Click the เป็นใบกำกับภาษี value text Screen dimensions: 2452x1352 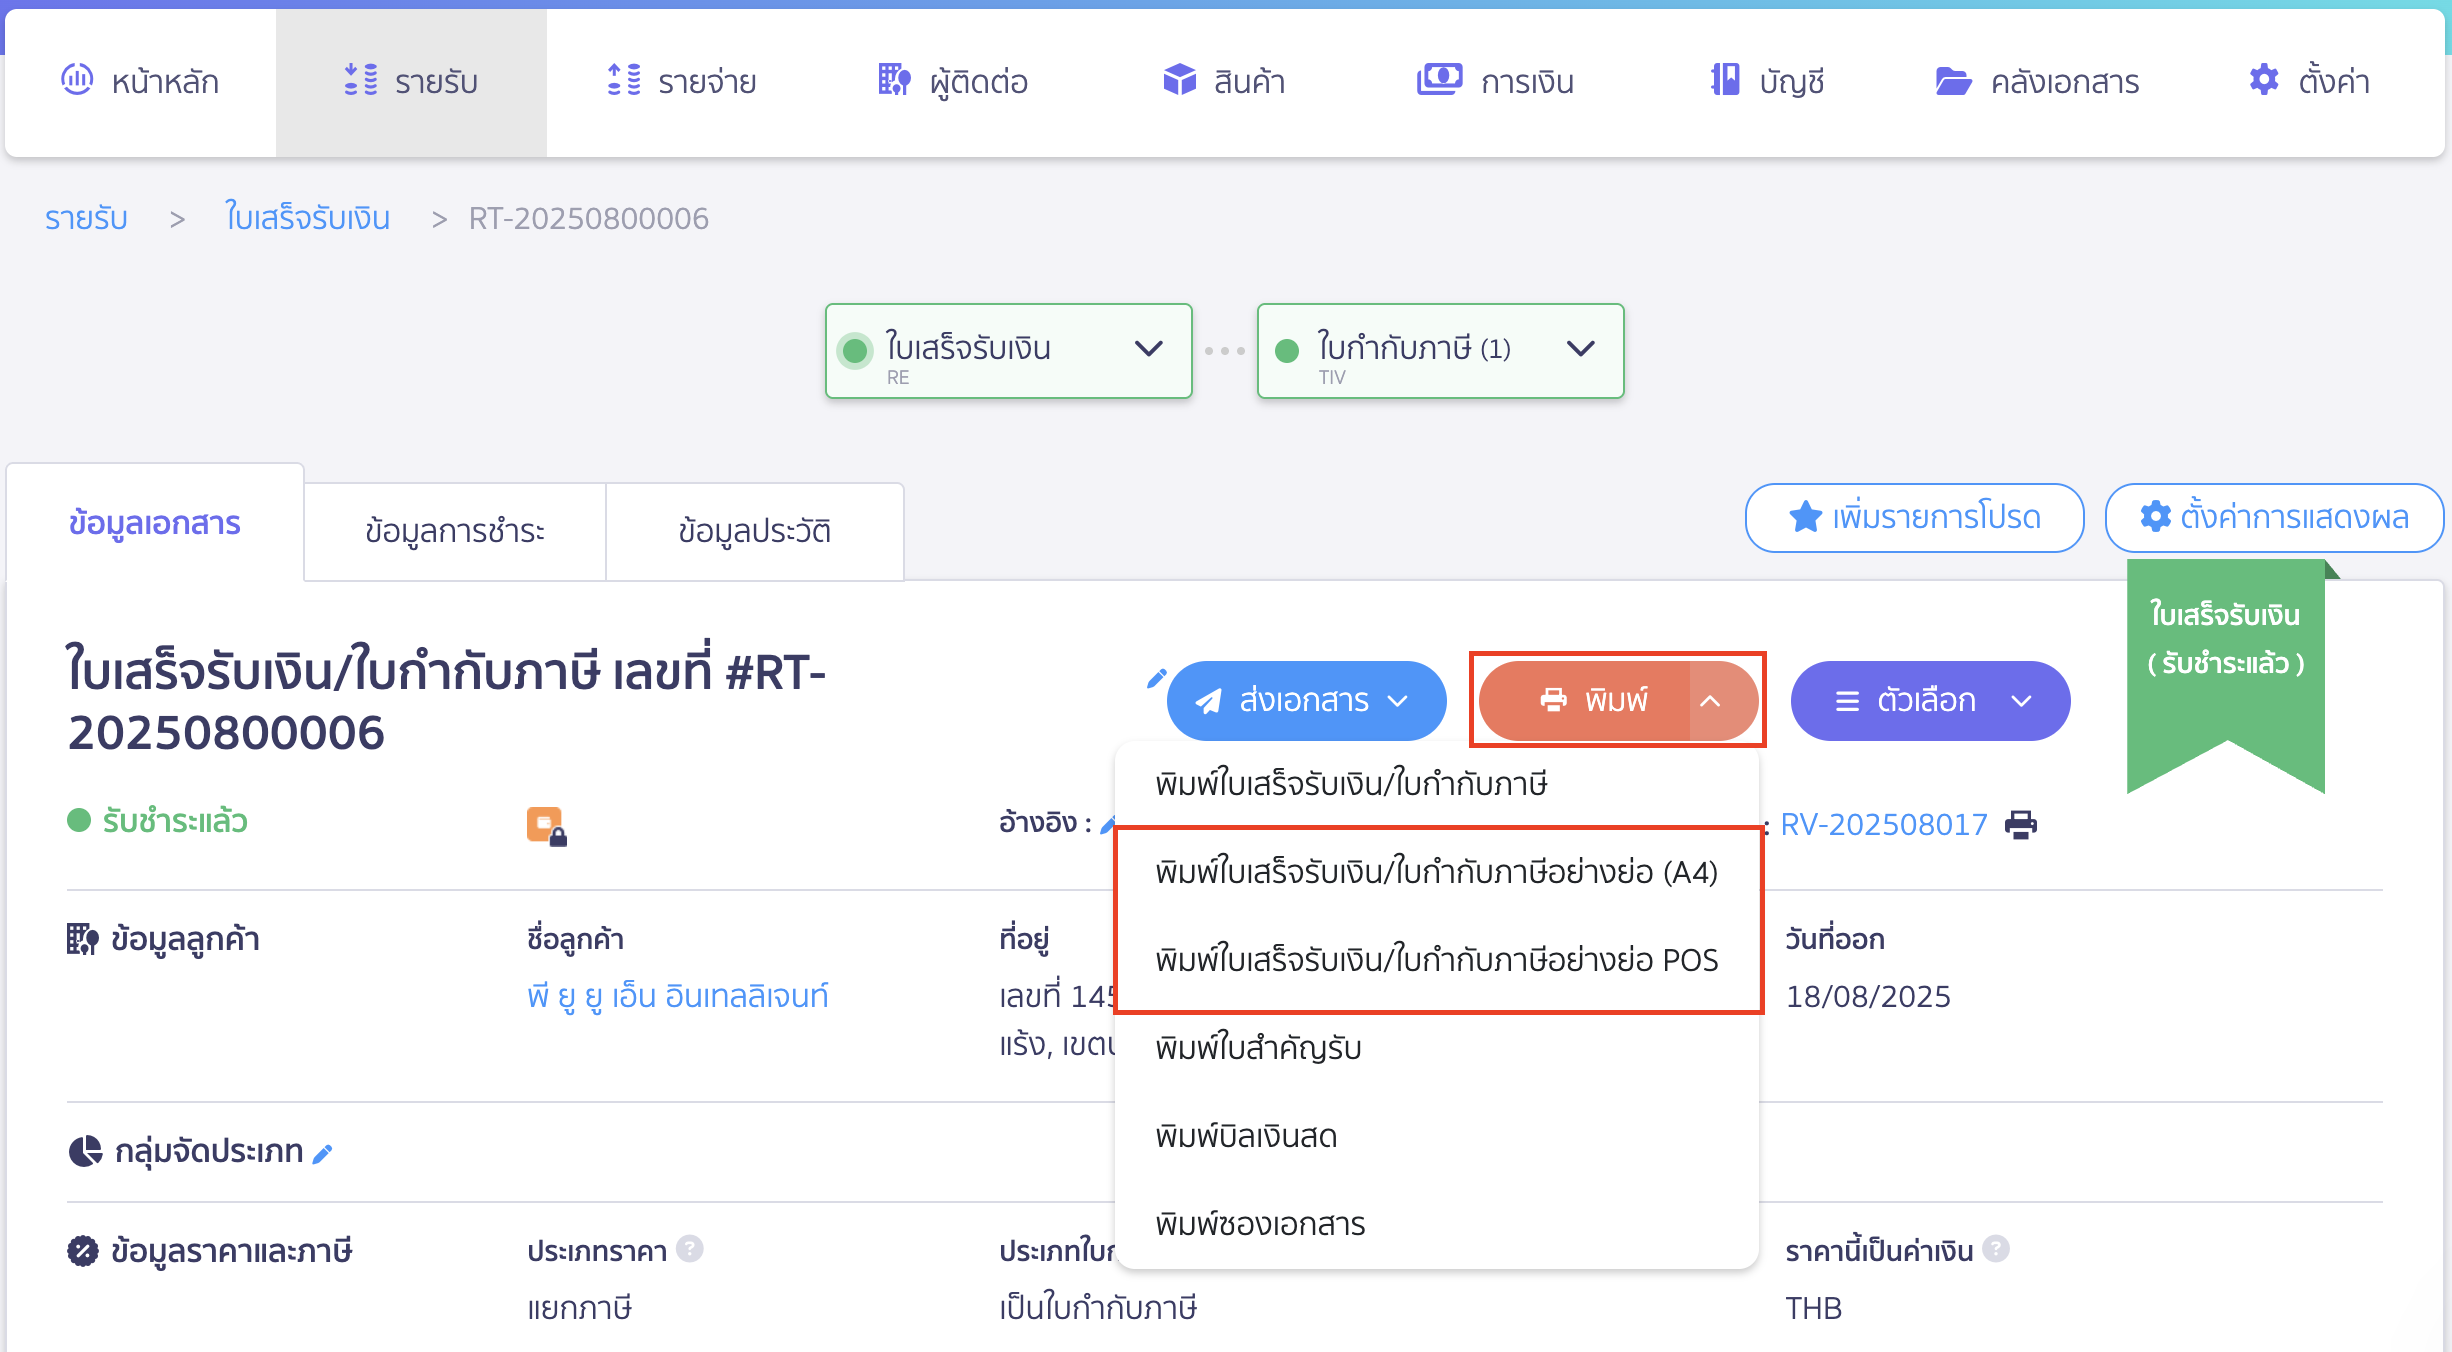1098,1308
